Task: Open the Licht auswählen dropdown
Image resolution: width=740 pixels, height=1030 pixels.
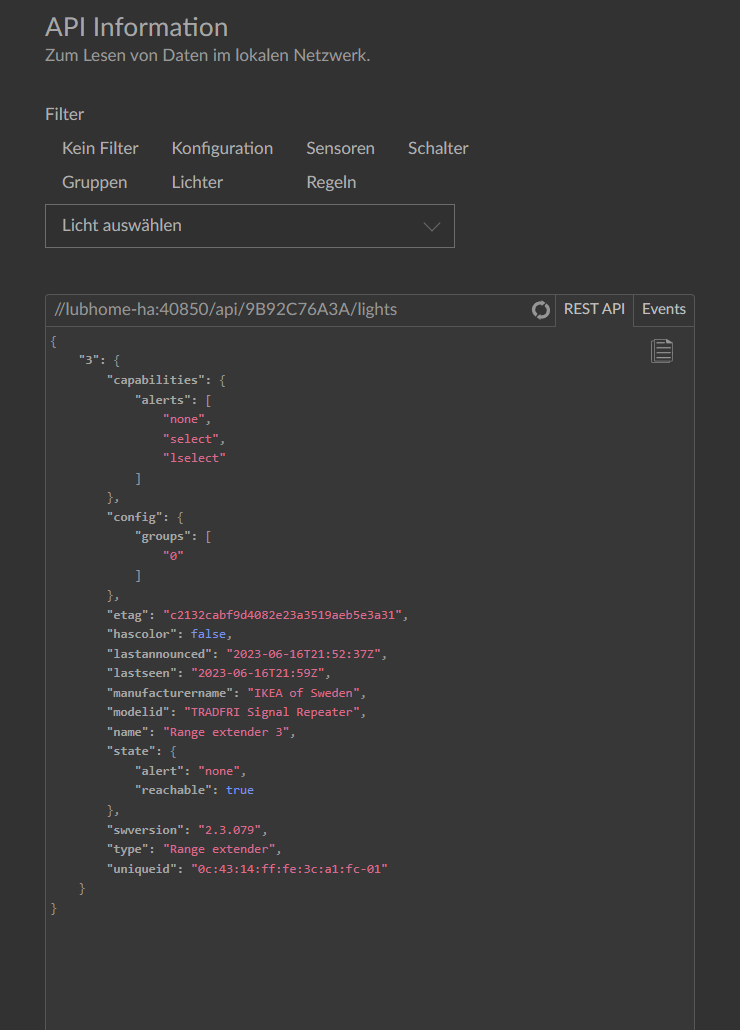Action: pyautogui.click(x=250, y=226)
